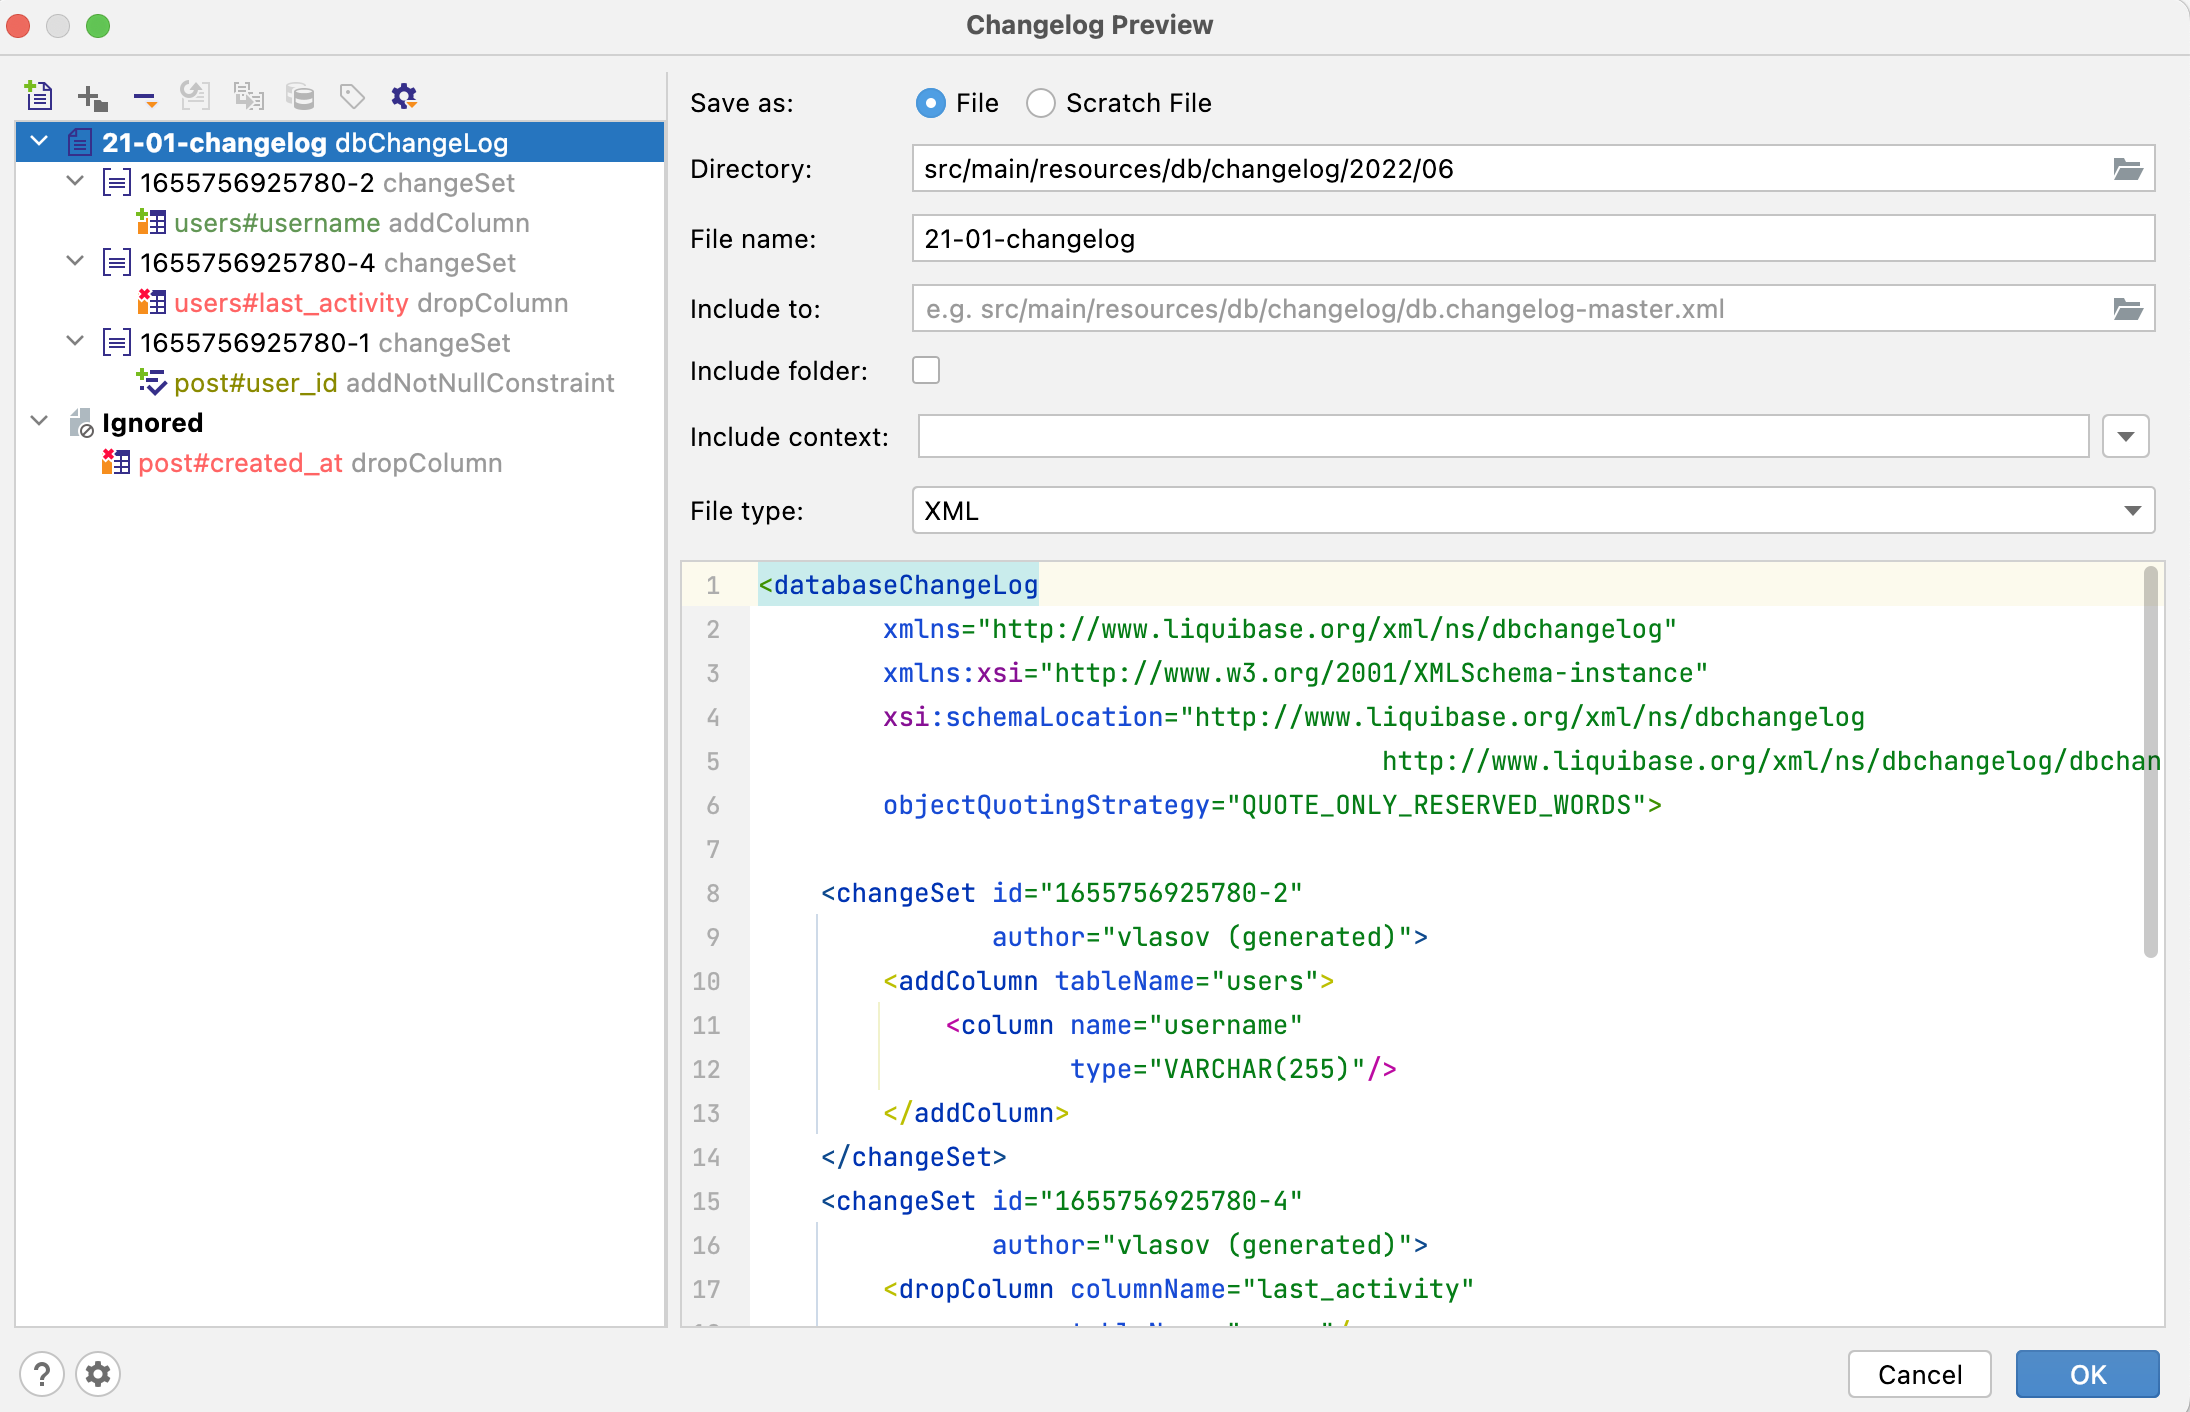Click the tag icon in the toolbar
Screen dimensions: 2190x1412
click(352, 96)
